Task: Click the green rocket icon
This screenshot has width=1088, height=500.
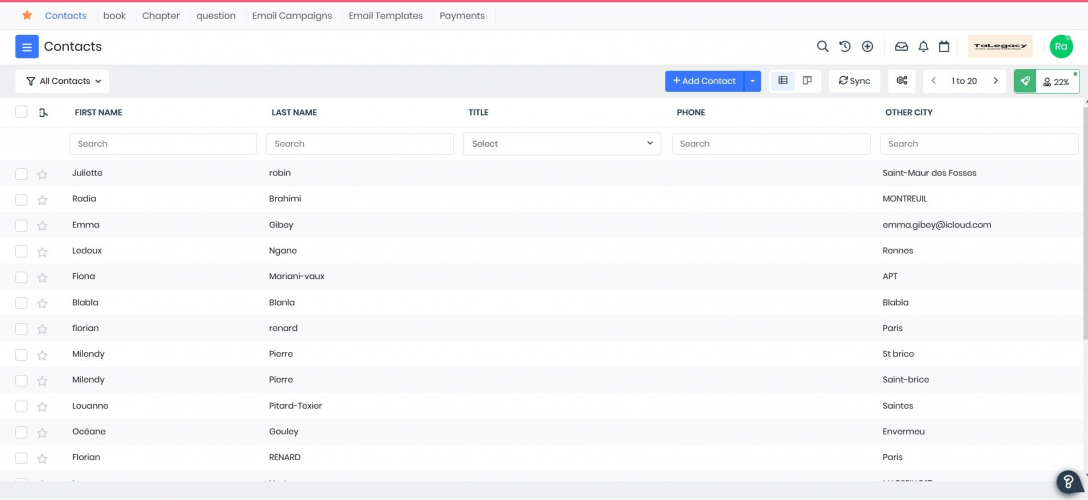Action: 1025,81
